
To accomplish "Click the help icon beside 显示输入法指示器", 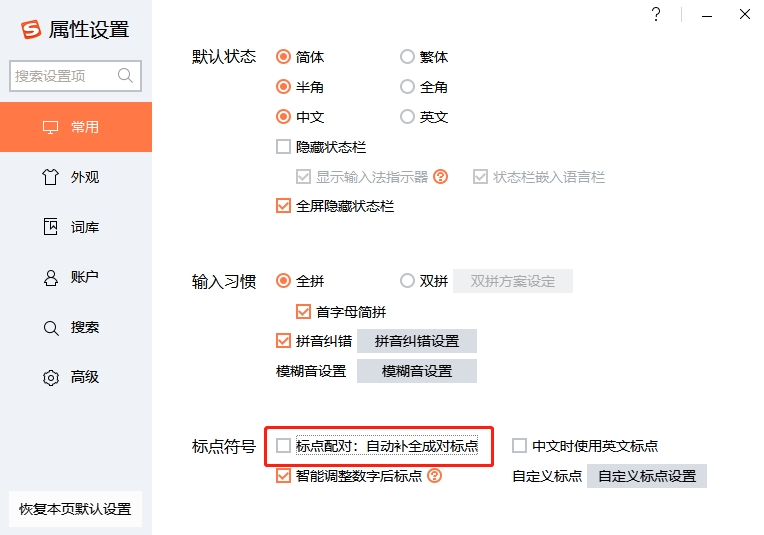I will pyautogui.click(x=440, y=176).
